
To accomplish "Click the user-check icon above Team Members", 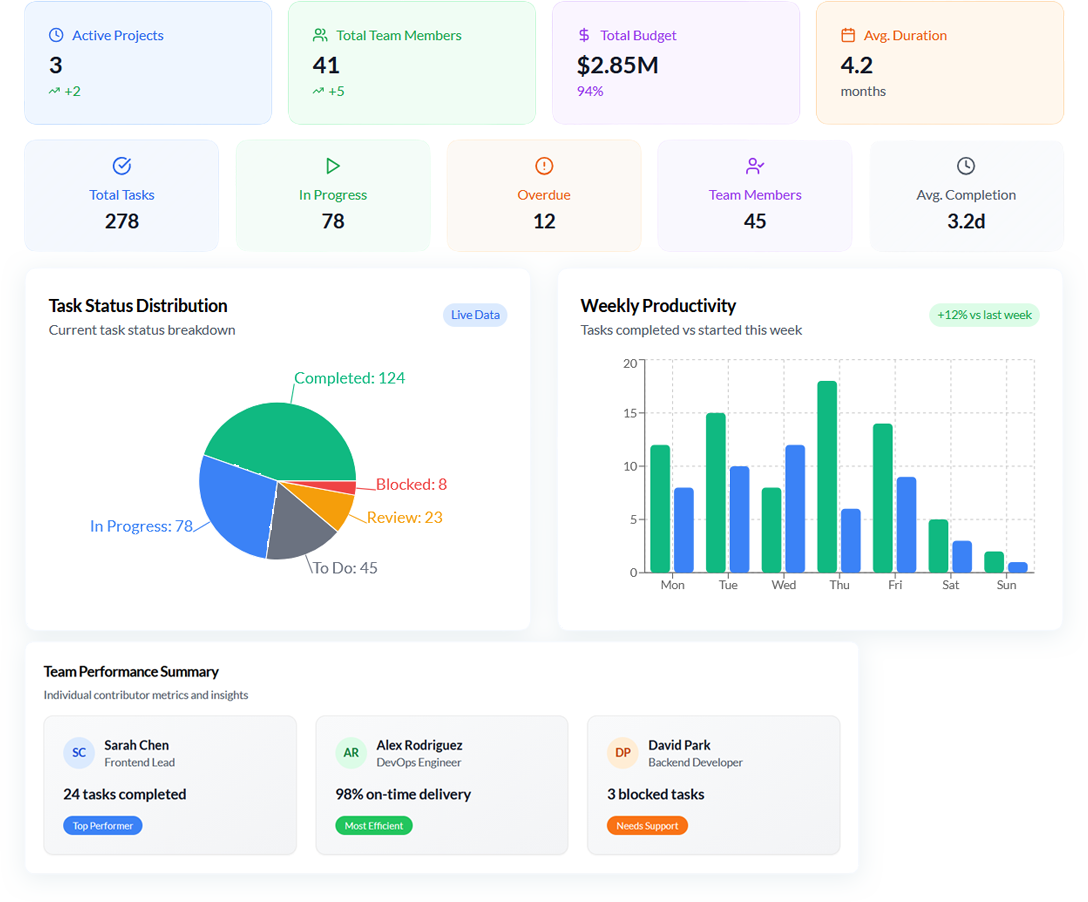I will [x=755, y=166].
